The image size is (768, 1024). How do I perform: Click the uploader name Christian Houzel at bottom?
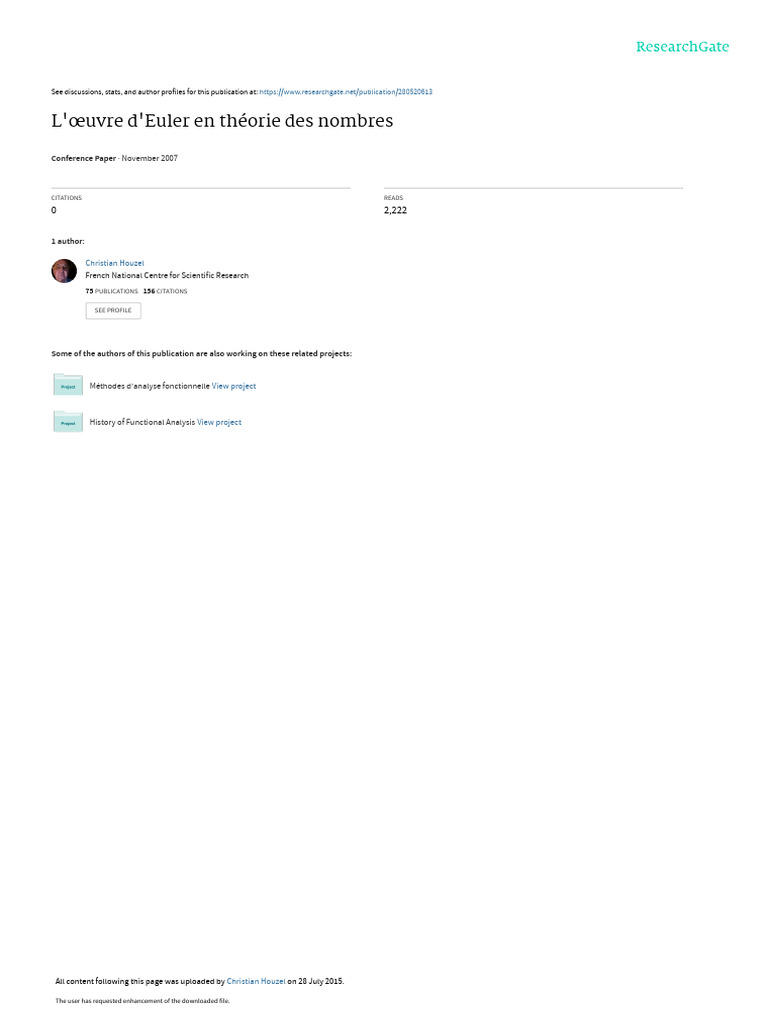(256, 981)
